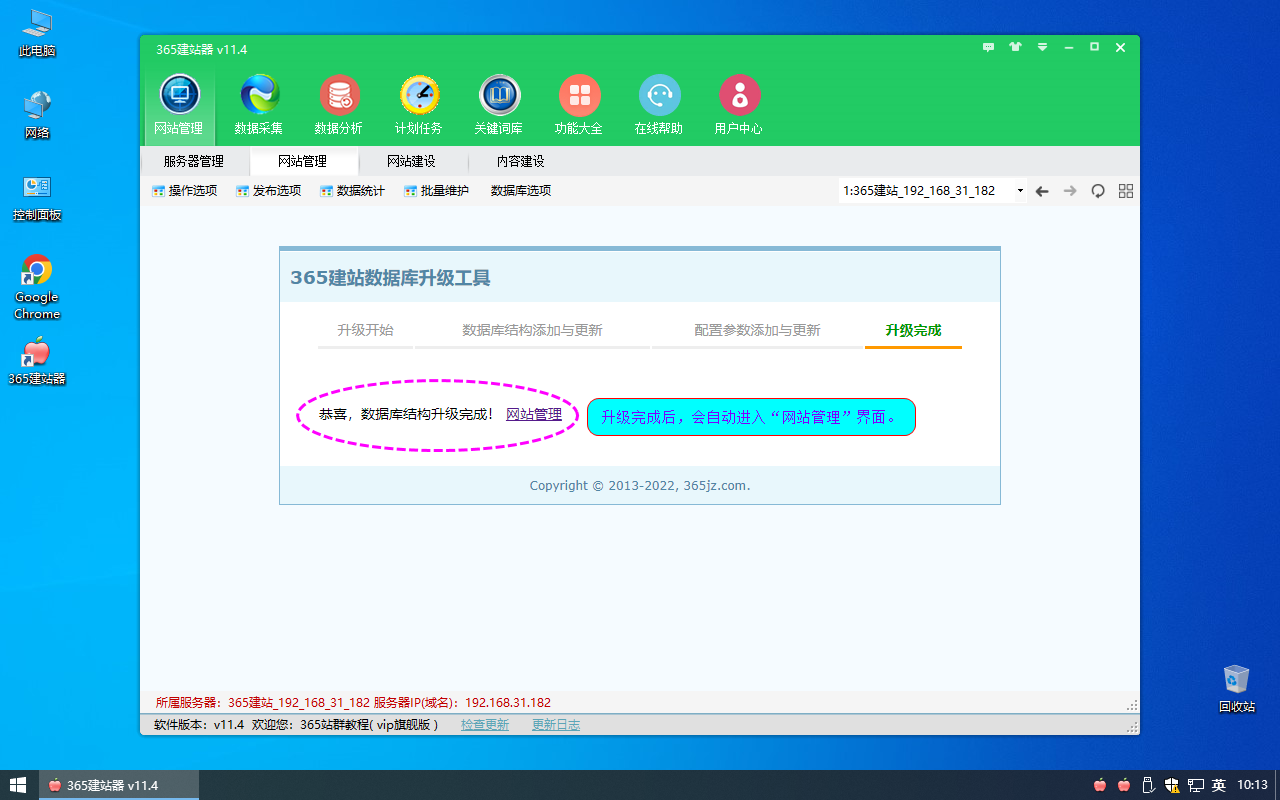Open the 数据库选项 toolbar menu
The width and height of the screenshot is (1280, 800).
(521, 191)
